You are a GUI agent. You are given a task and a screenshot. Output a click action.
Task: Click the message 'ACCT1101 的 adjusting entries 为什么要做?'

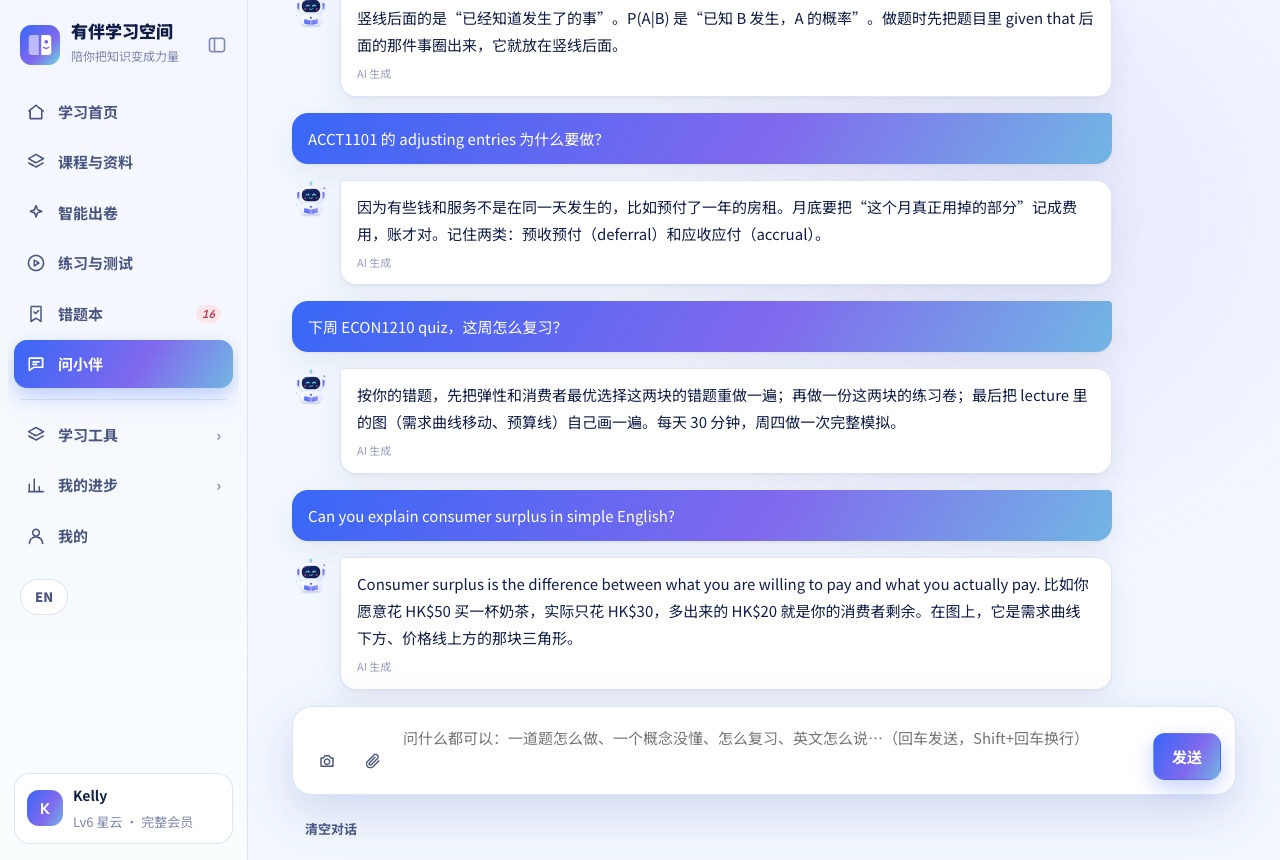pos(702,139)
